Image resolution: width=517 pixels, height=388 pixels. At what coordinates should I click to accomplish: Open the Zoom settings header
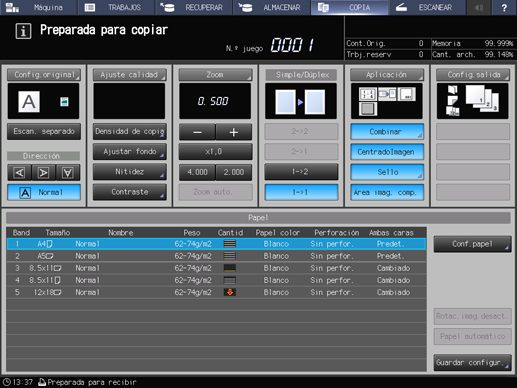coord(215,75)
